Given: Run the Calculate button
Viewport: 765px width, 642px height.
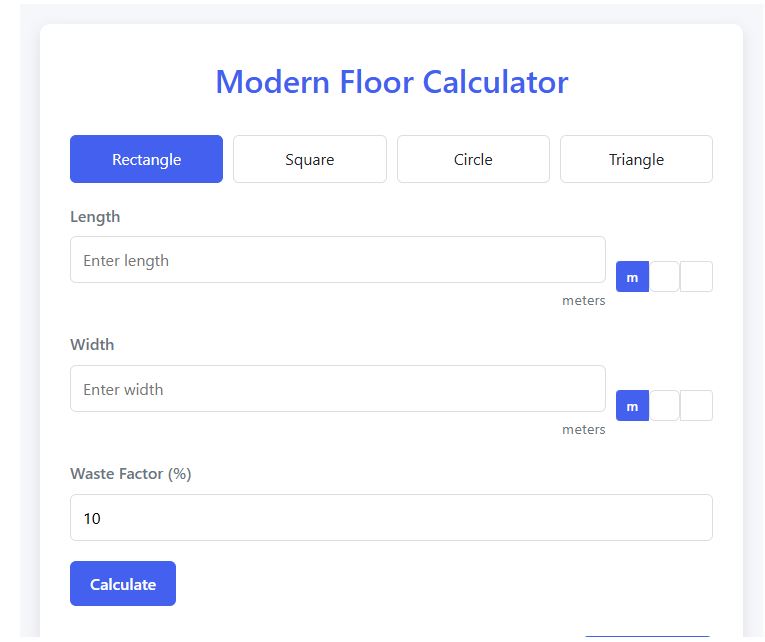Looking at the screenshot, I should tap(123, 583).
